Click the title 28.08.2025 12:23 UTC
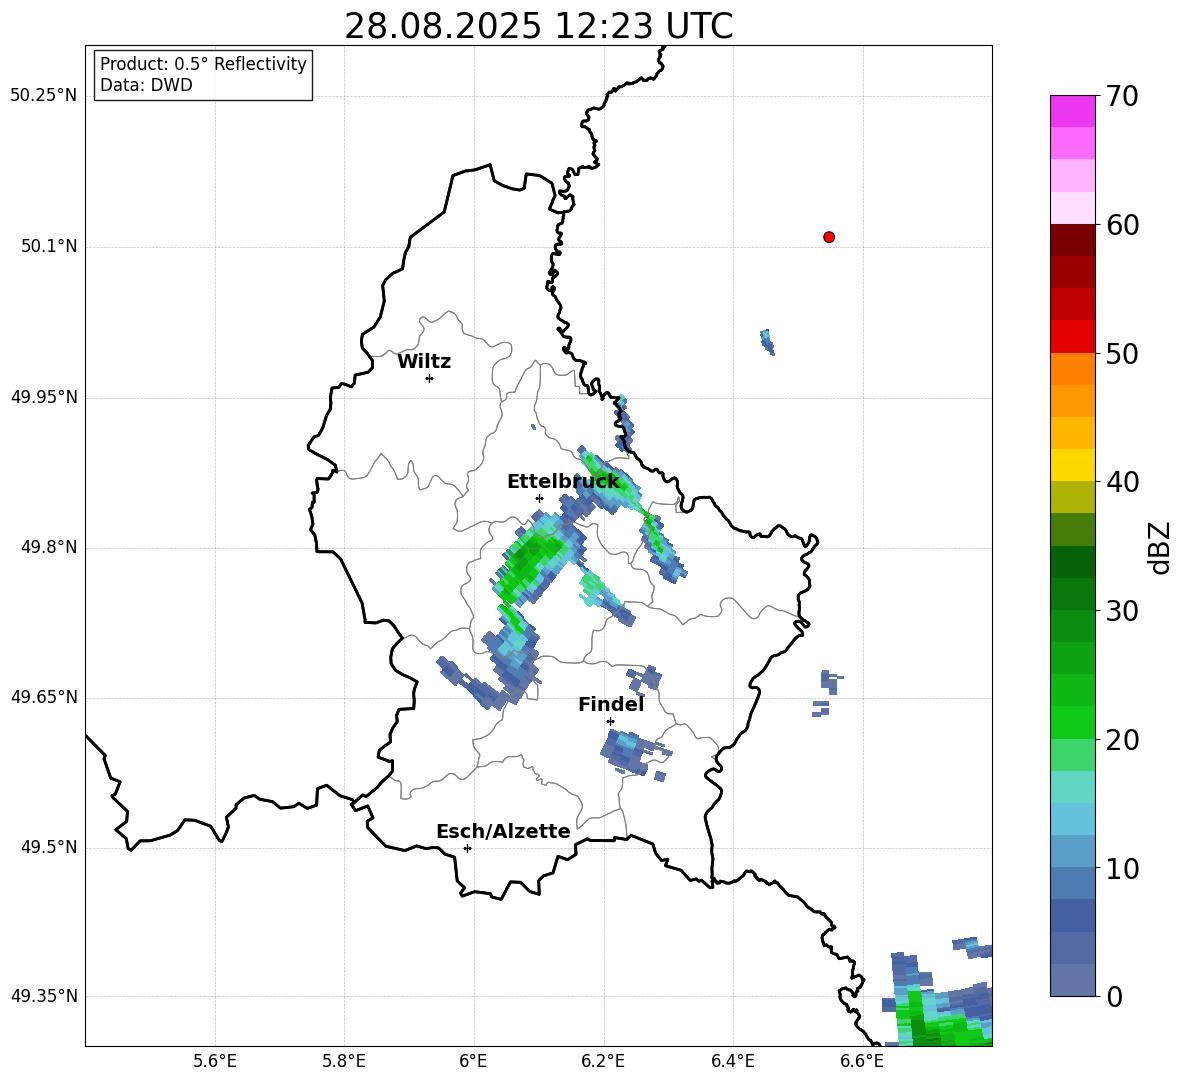The image size is (1184, 1081). click(539, 26)
